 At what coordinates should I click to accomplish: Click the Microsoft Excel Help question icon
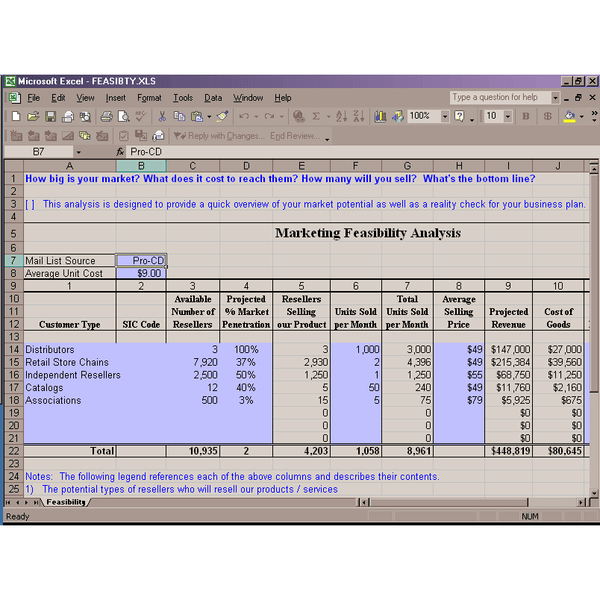(459, 116)
